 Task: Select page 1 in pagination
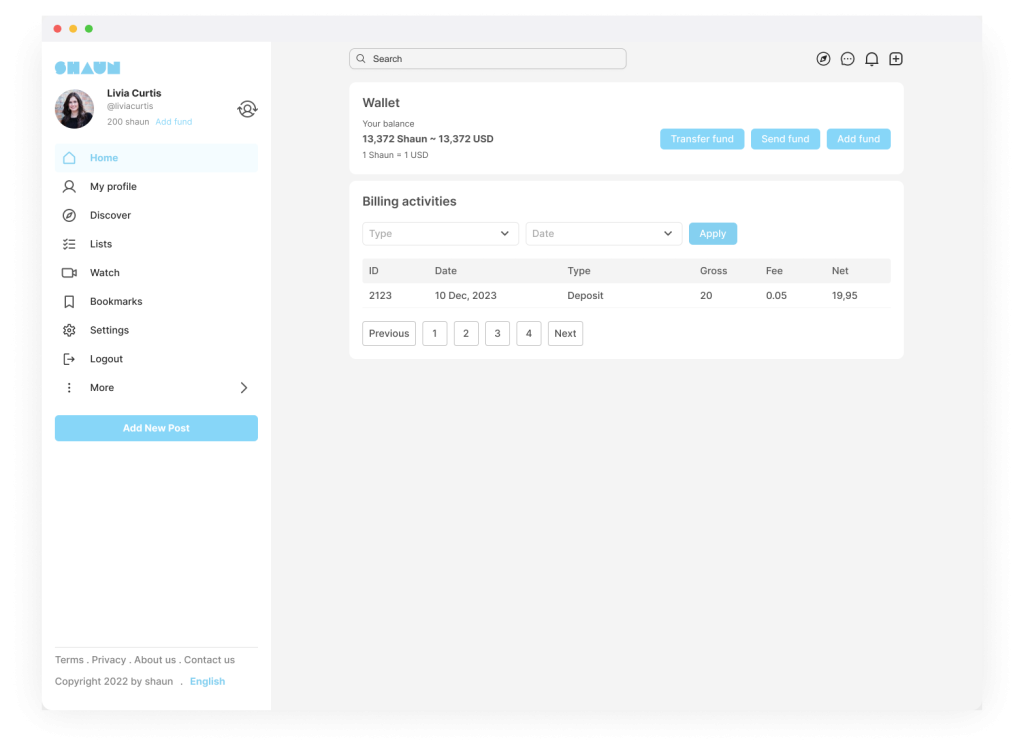click(x=434, y=334)
